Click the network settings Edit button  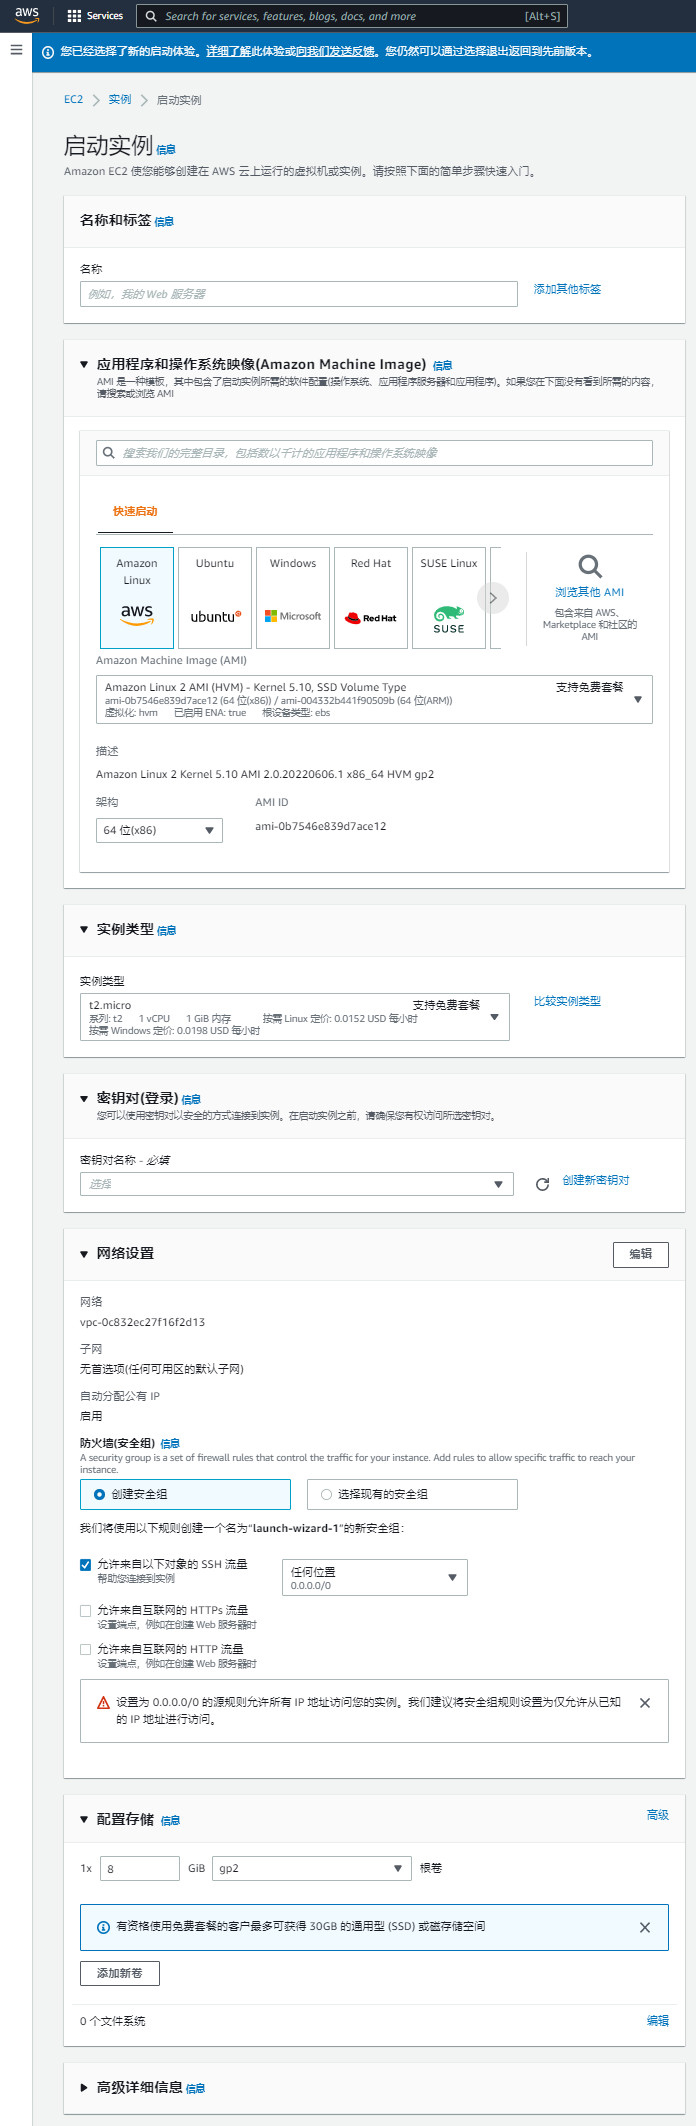pyautogui.click(x=641, y=1254)
